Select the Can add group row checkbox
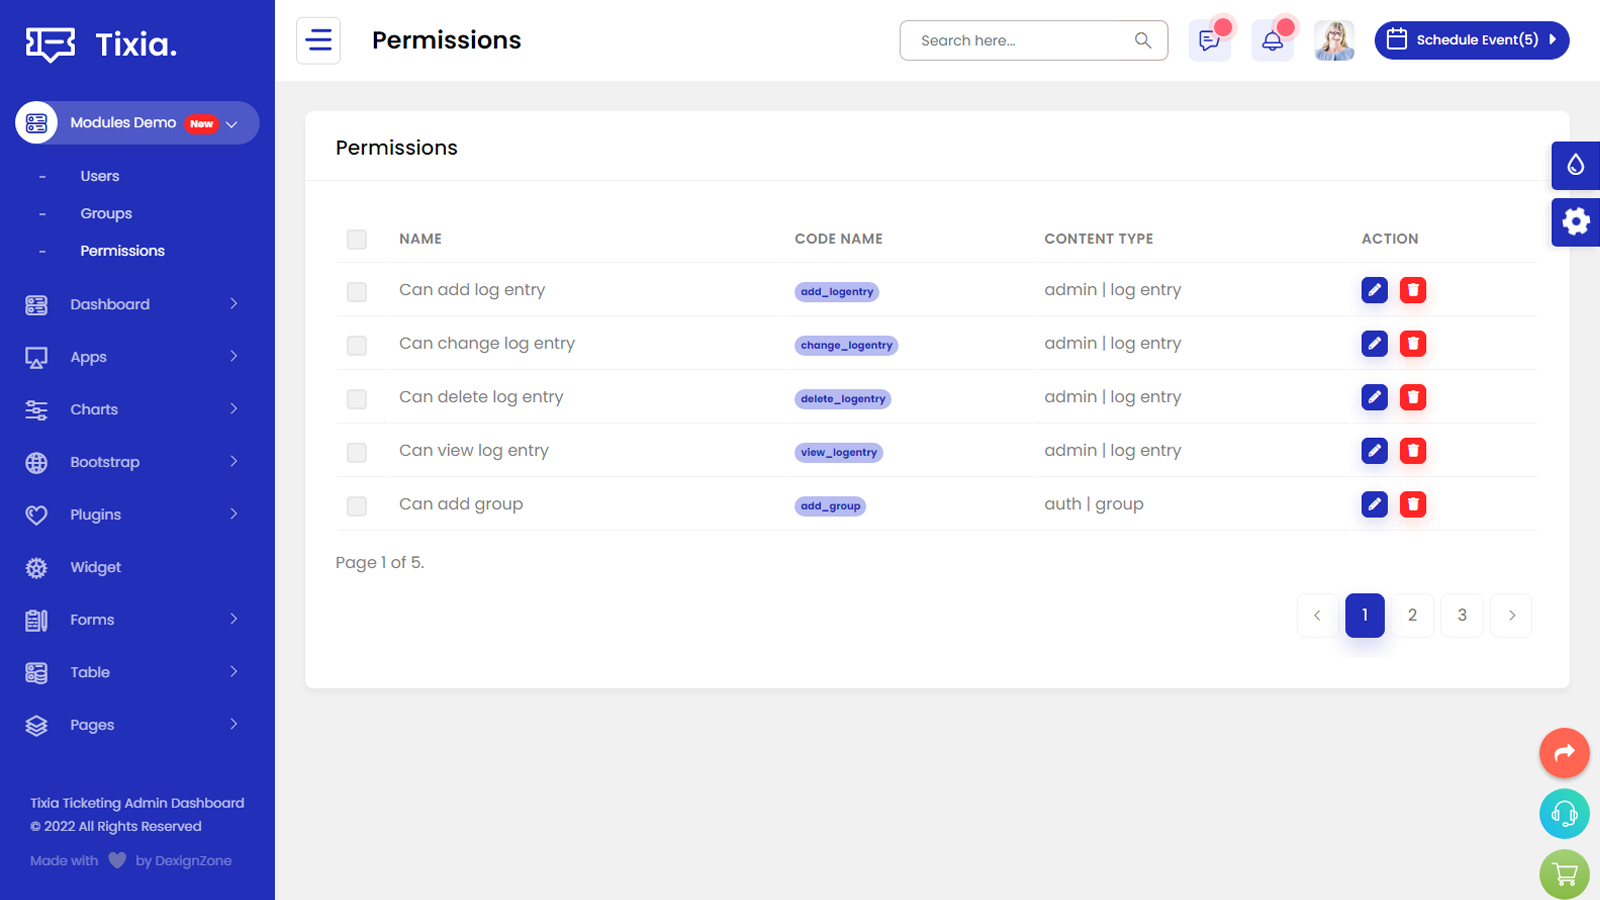The height and width of the screenshot is (900, 1600). [x=357, y=506]
